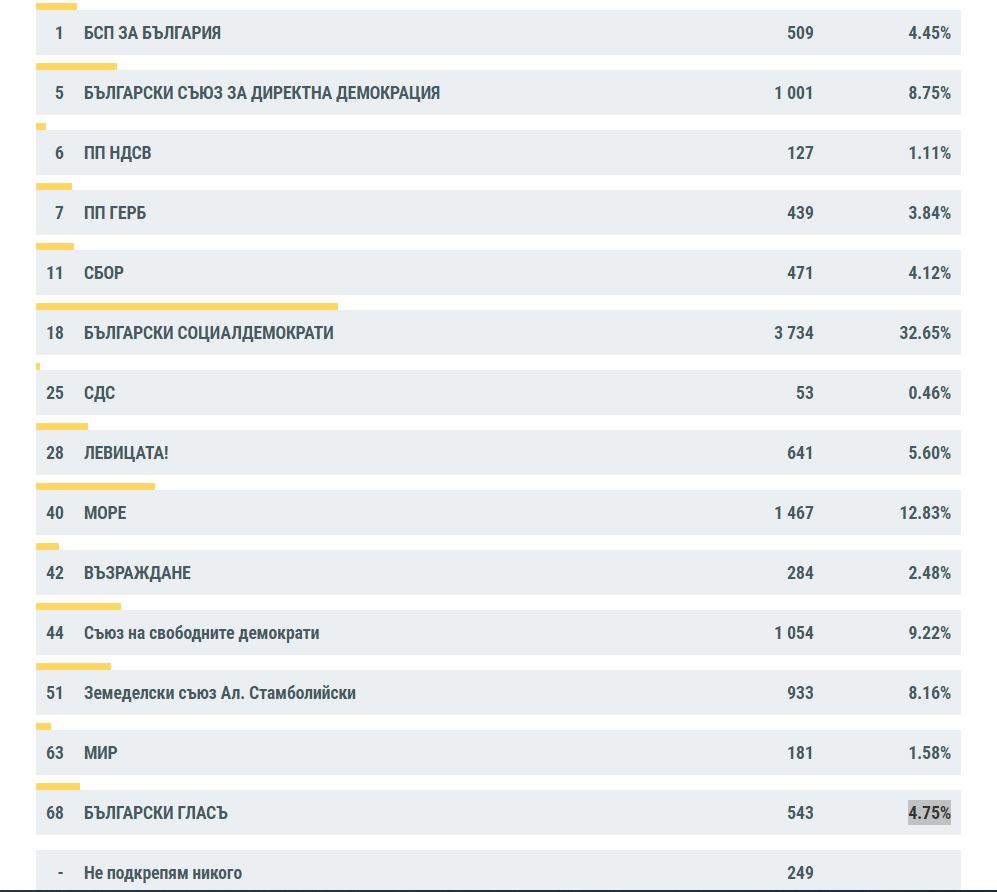Click vote count 249 for Не подкрепям никого
Screen dimensions: 997x892
coord(800,873)
